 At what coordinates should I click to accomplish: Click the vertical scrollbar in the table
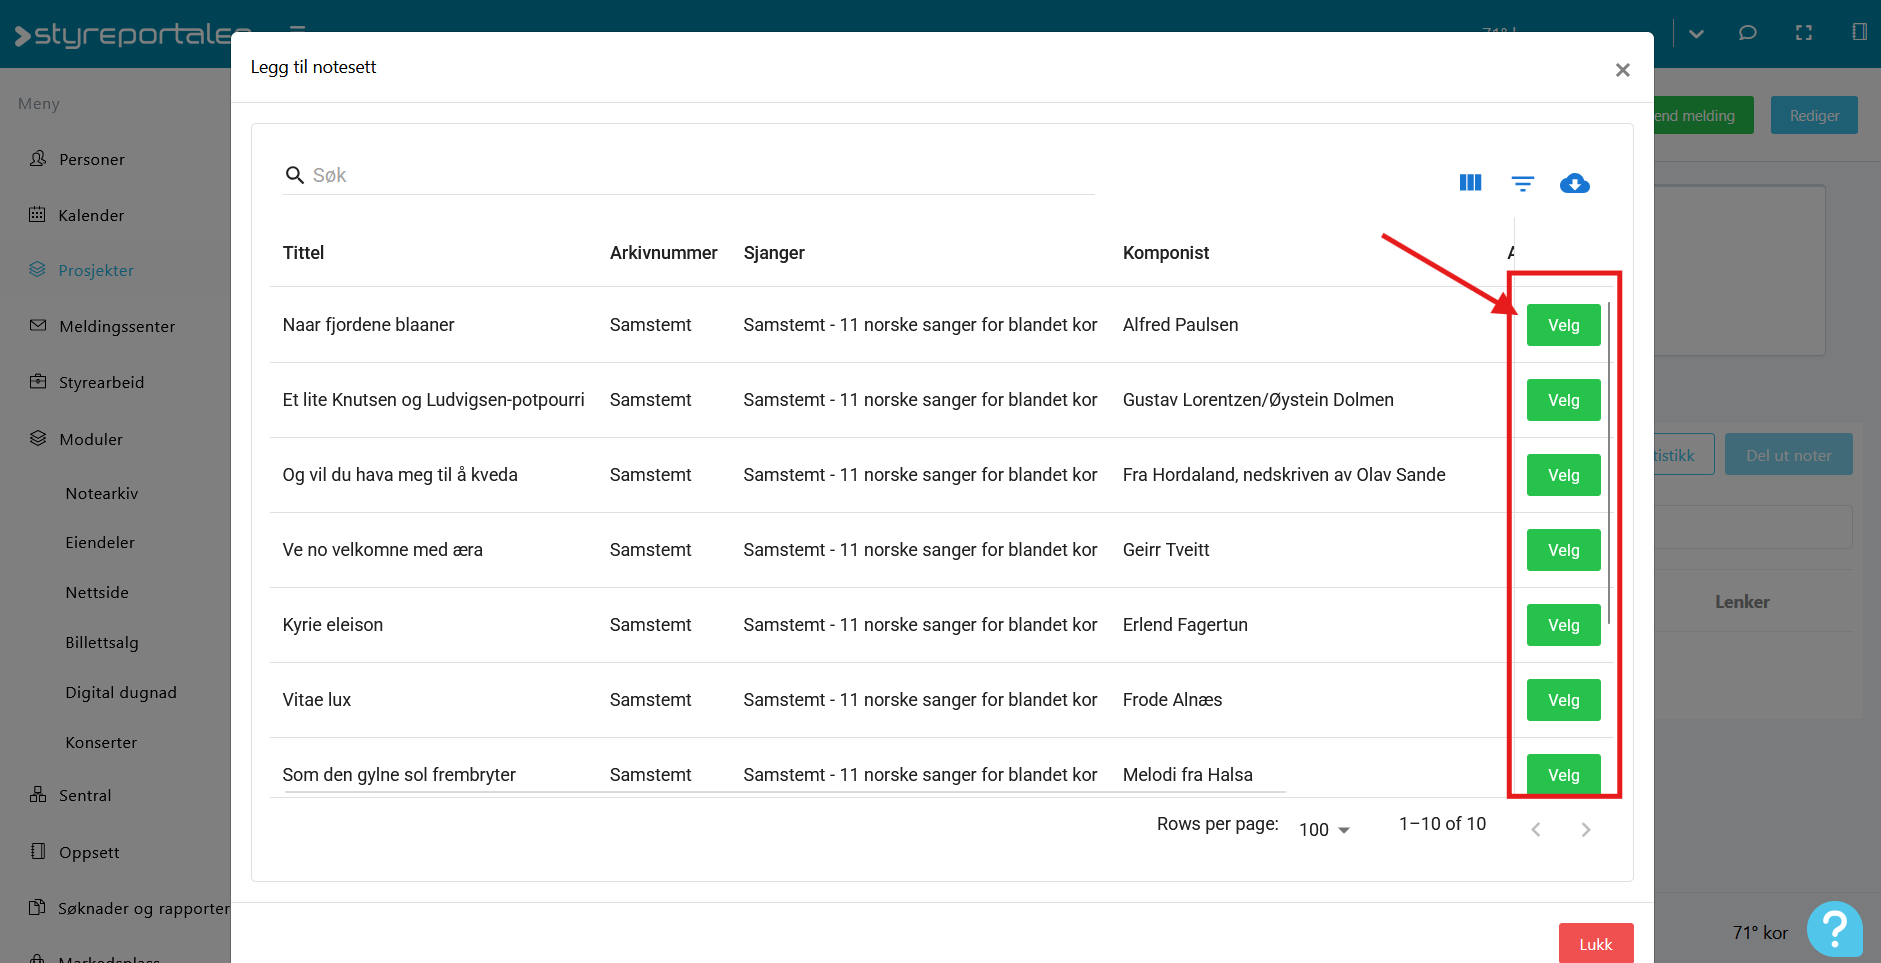(1608, 460)
